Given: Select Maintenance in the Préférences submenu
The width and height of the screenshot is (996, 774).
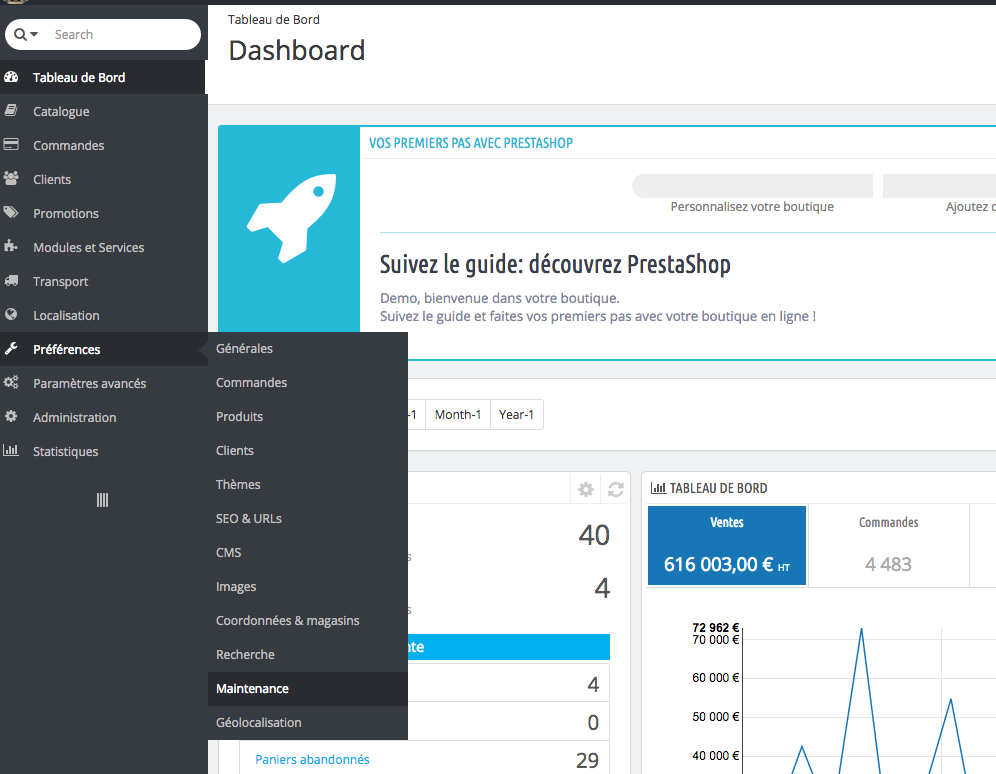Looking at the screenshot, I should click(252, 689).
